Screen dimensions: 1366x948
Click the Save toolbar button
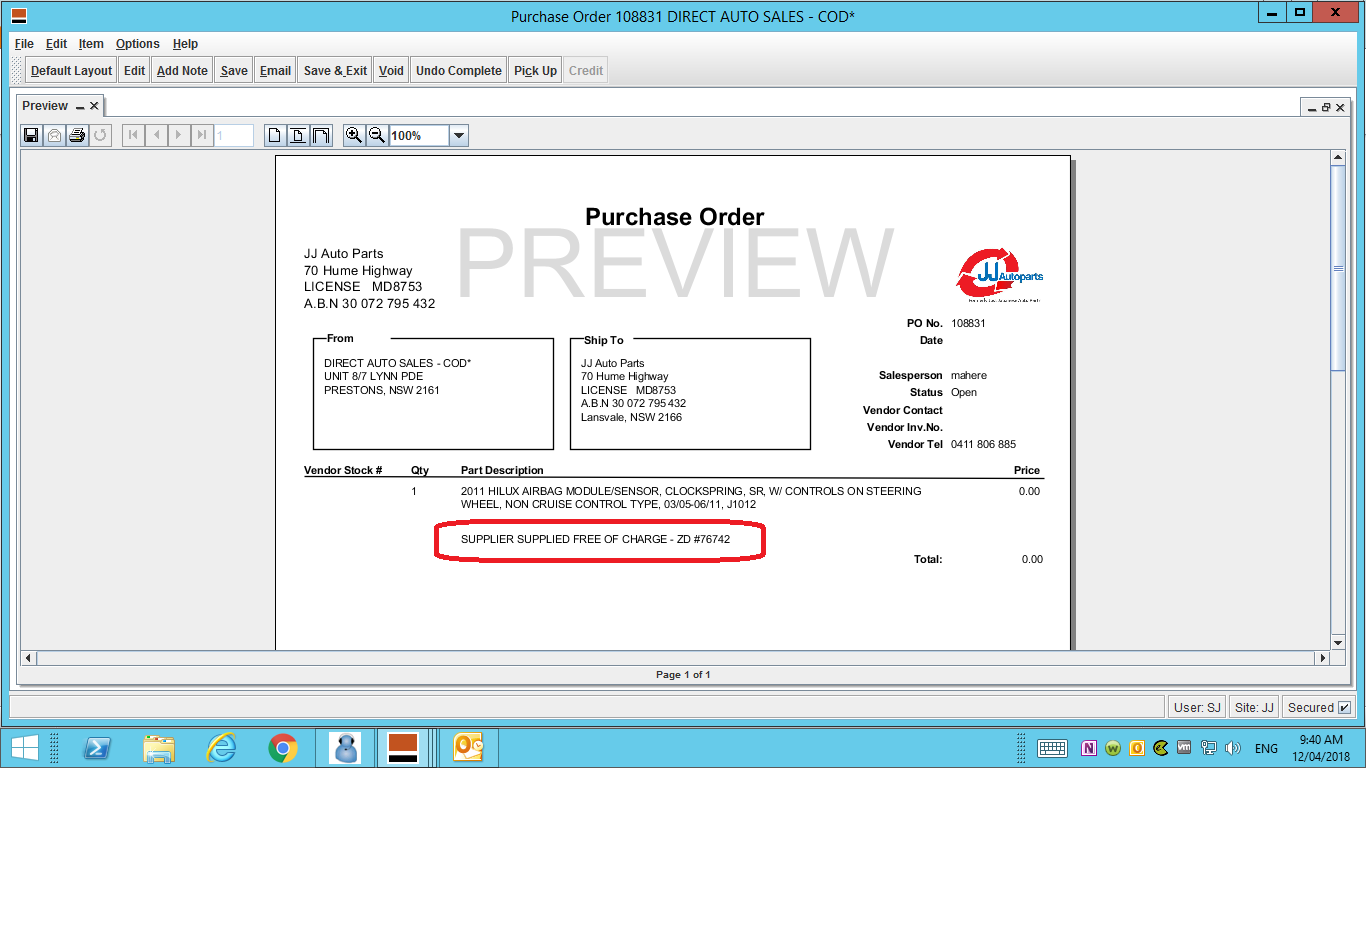coord(234,70)
